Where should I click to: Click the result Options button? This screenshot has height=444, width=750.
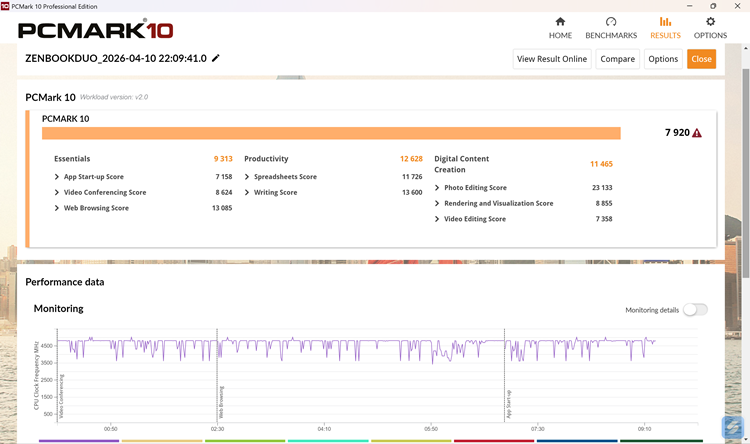click(663, 59)
